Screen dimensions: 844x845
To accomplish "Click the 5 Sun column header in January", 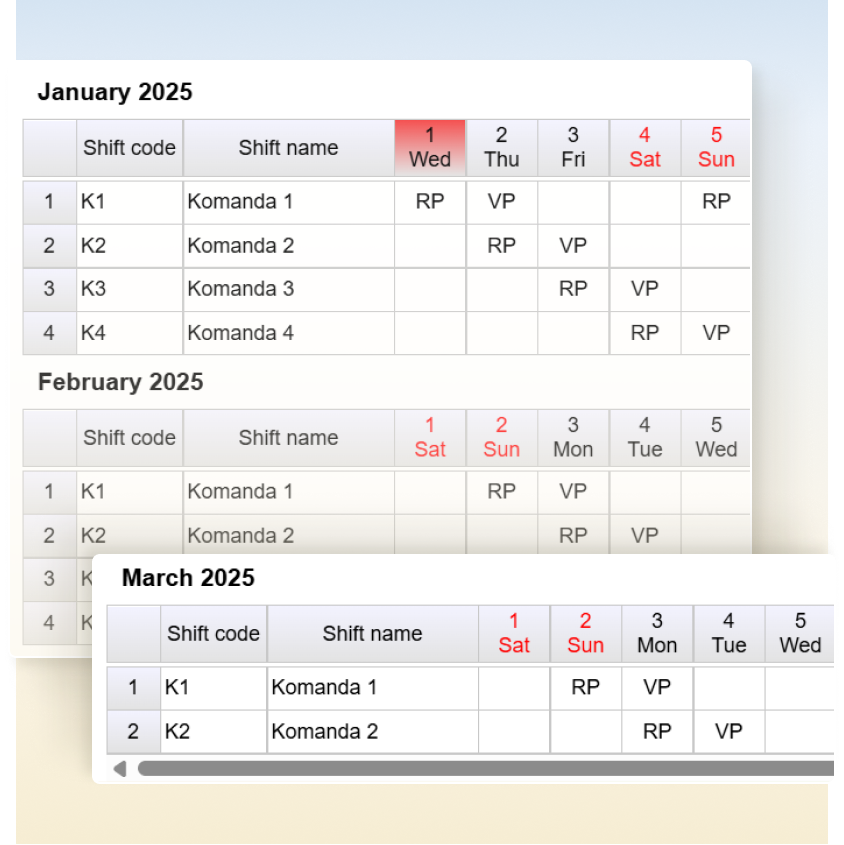I will tap(716, 147).
